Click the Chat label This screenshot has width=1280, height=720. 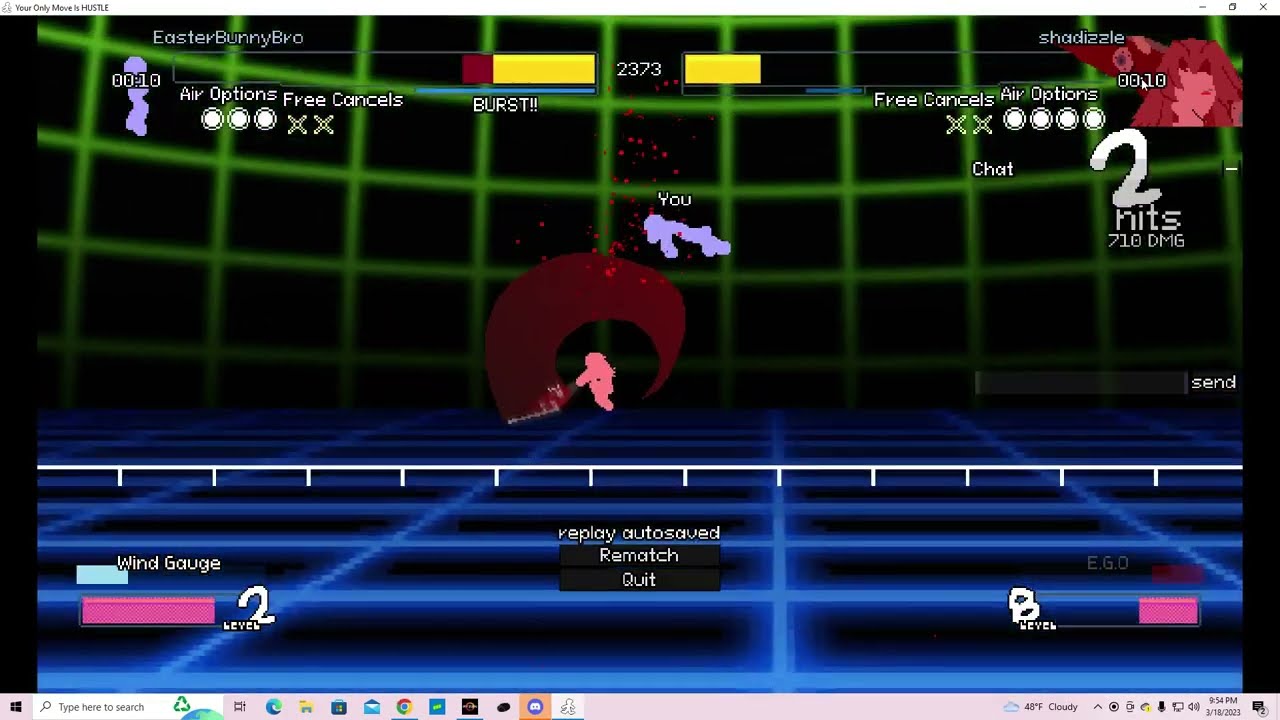pos(993,169)
